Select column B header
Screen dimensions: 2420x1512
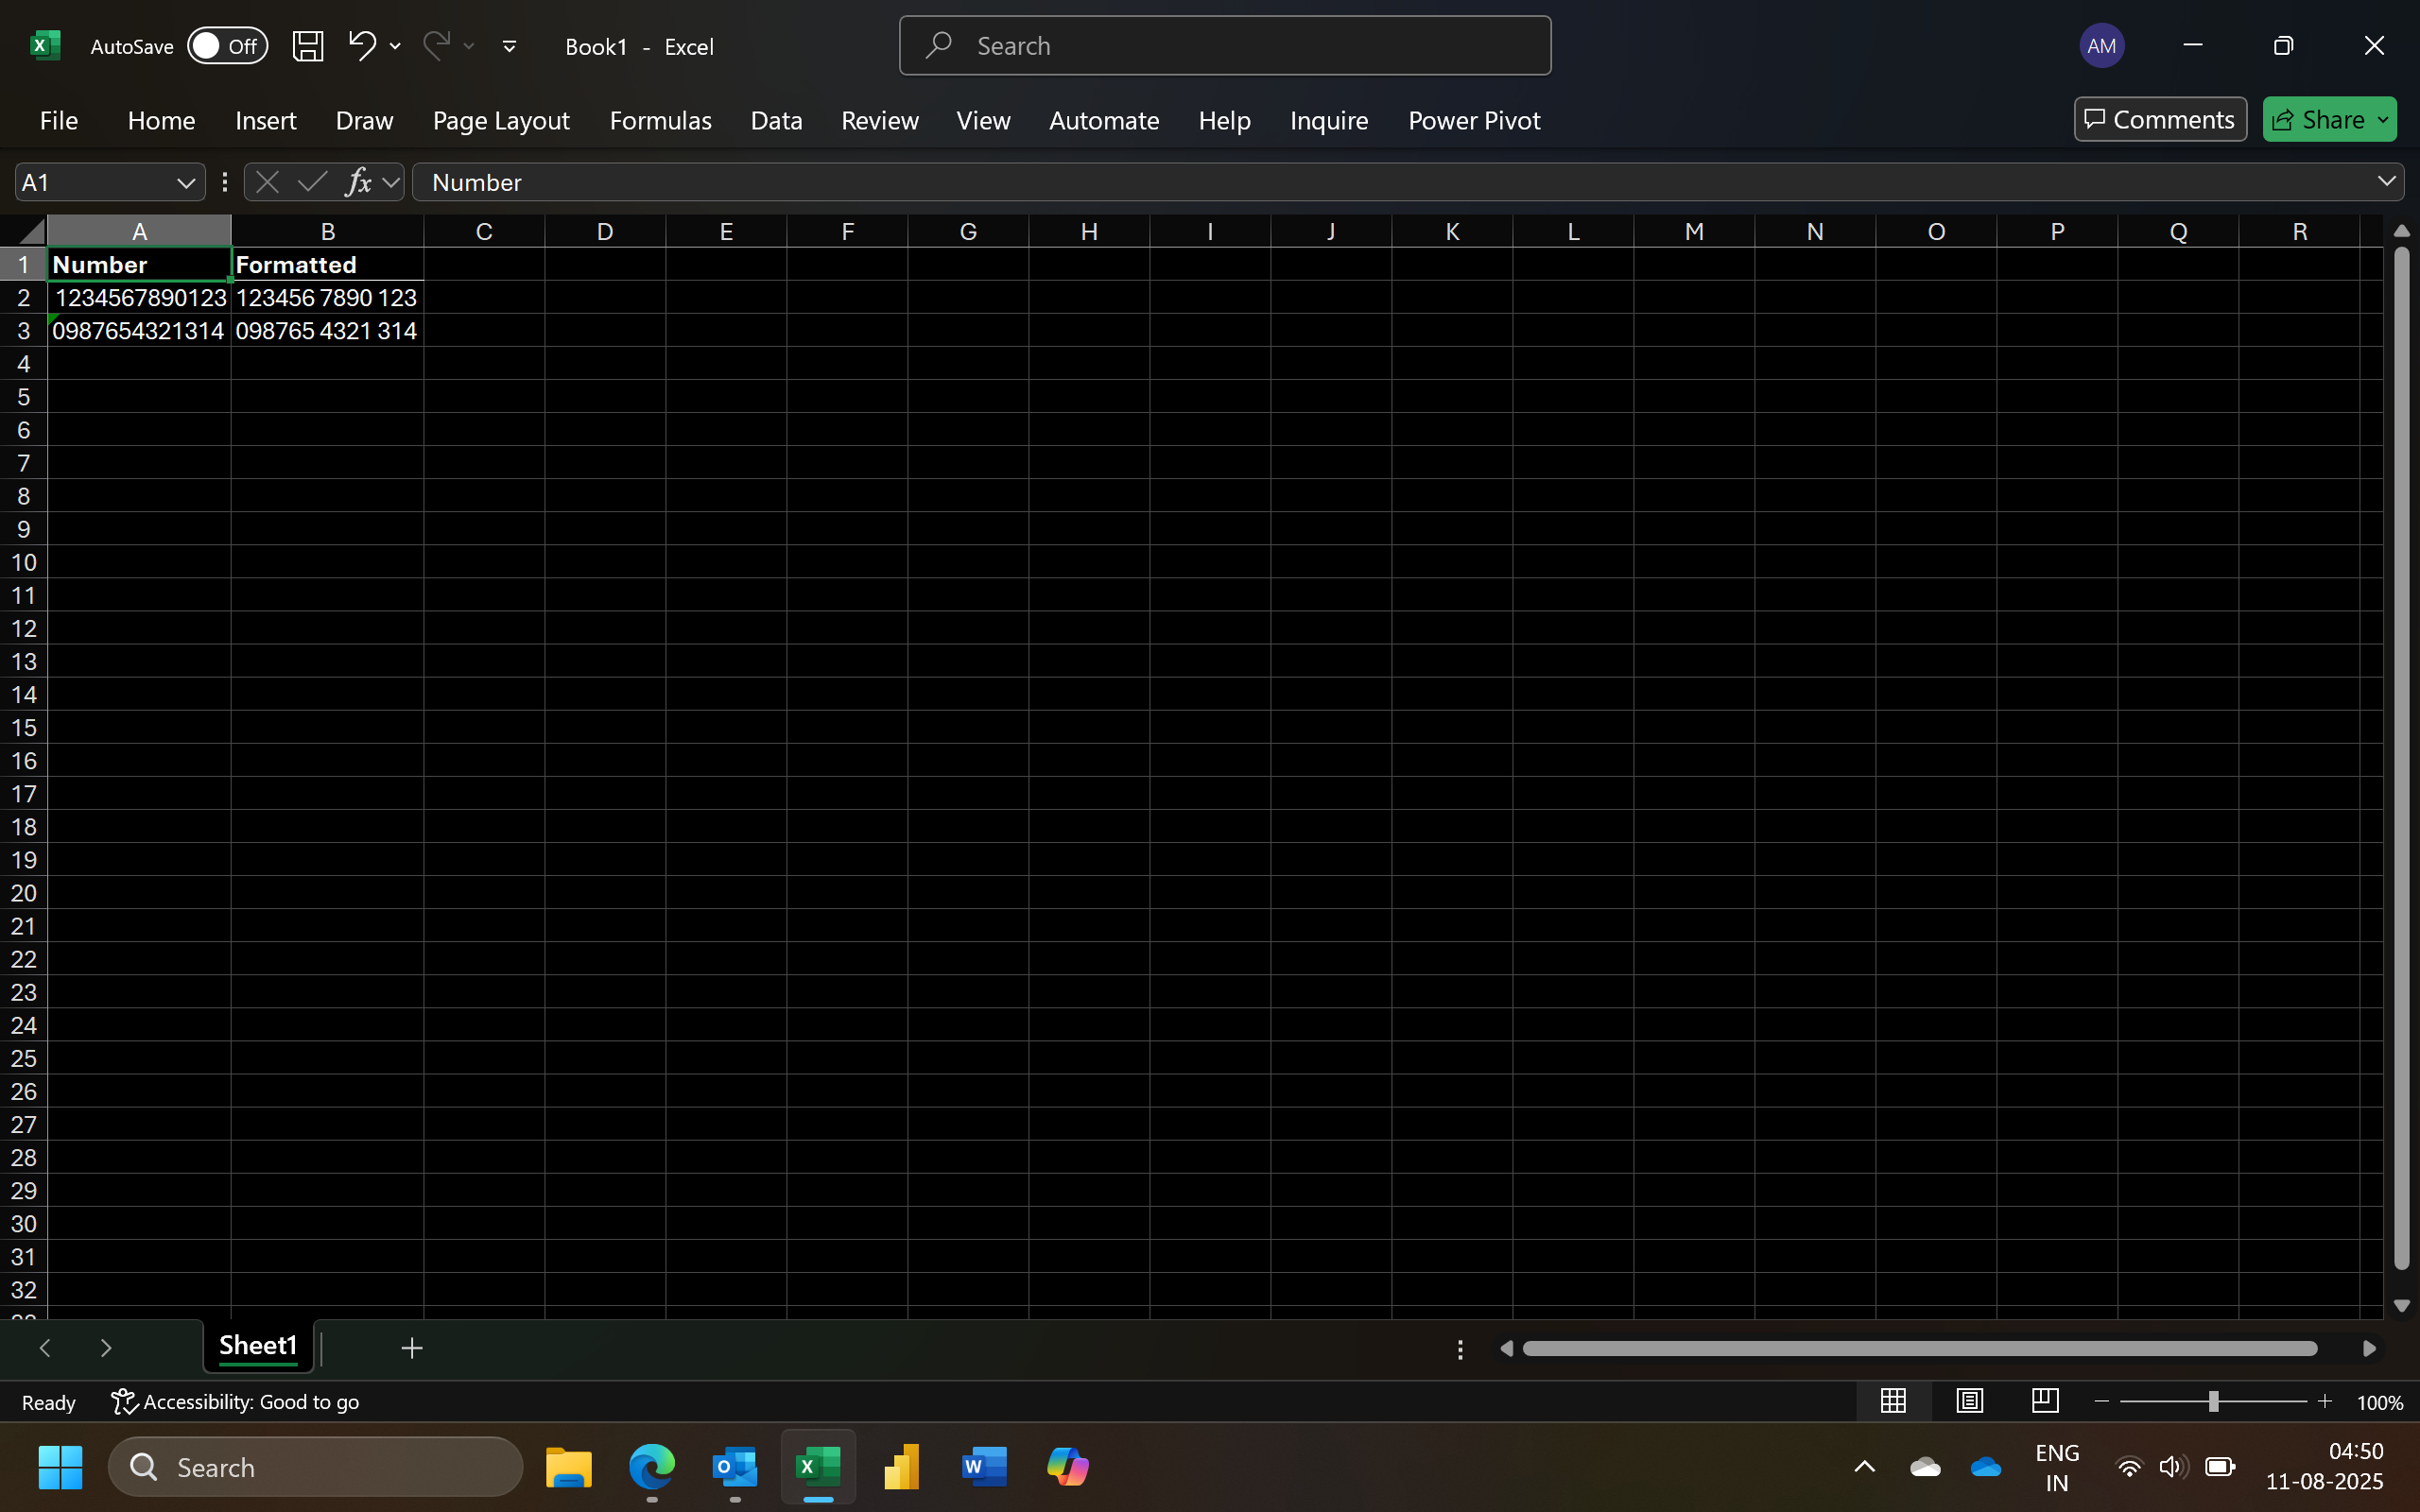tap(328, 231)
